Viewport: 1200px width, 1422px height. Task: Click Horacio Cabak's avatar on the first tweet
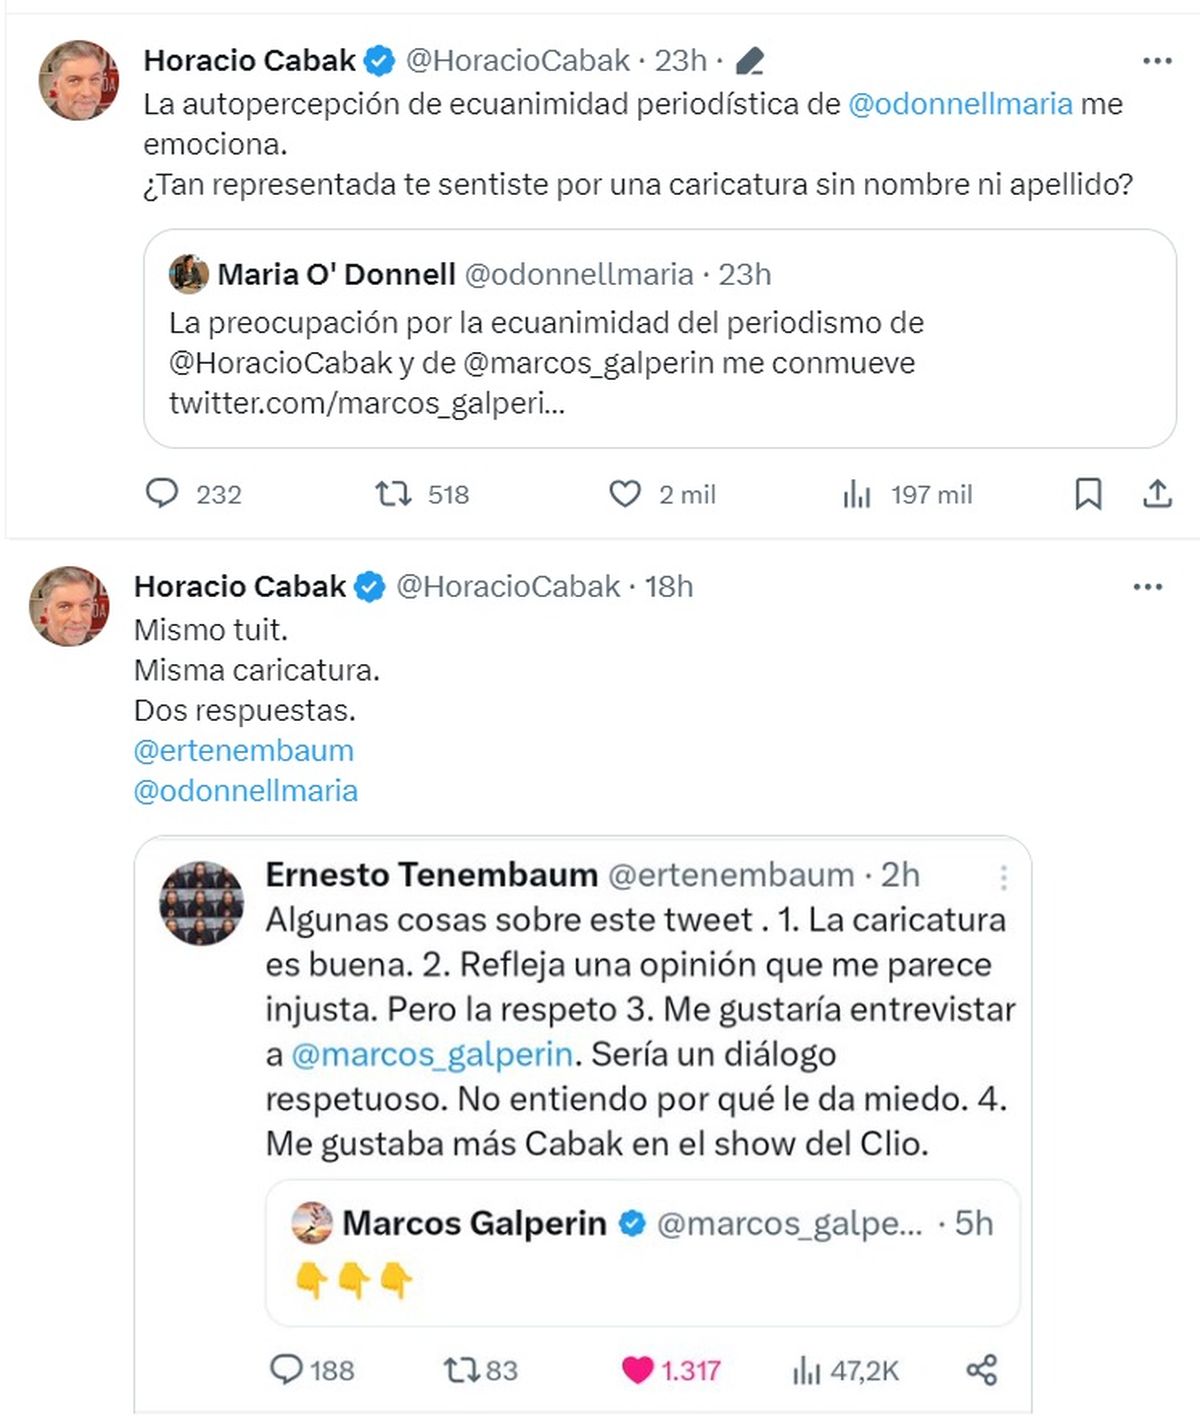pyautogui.click(x=78, y=81)
